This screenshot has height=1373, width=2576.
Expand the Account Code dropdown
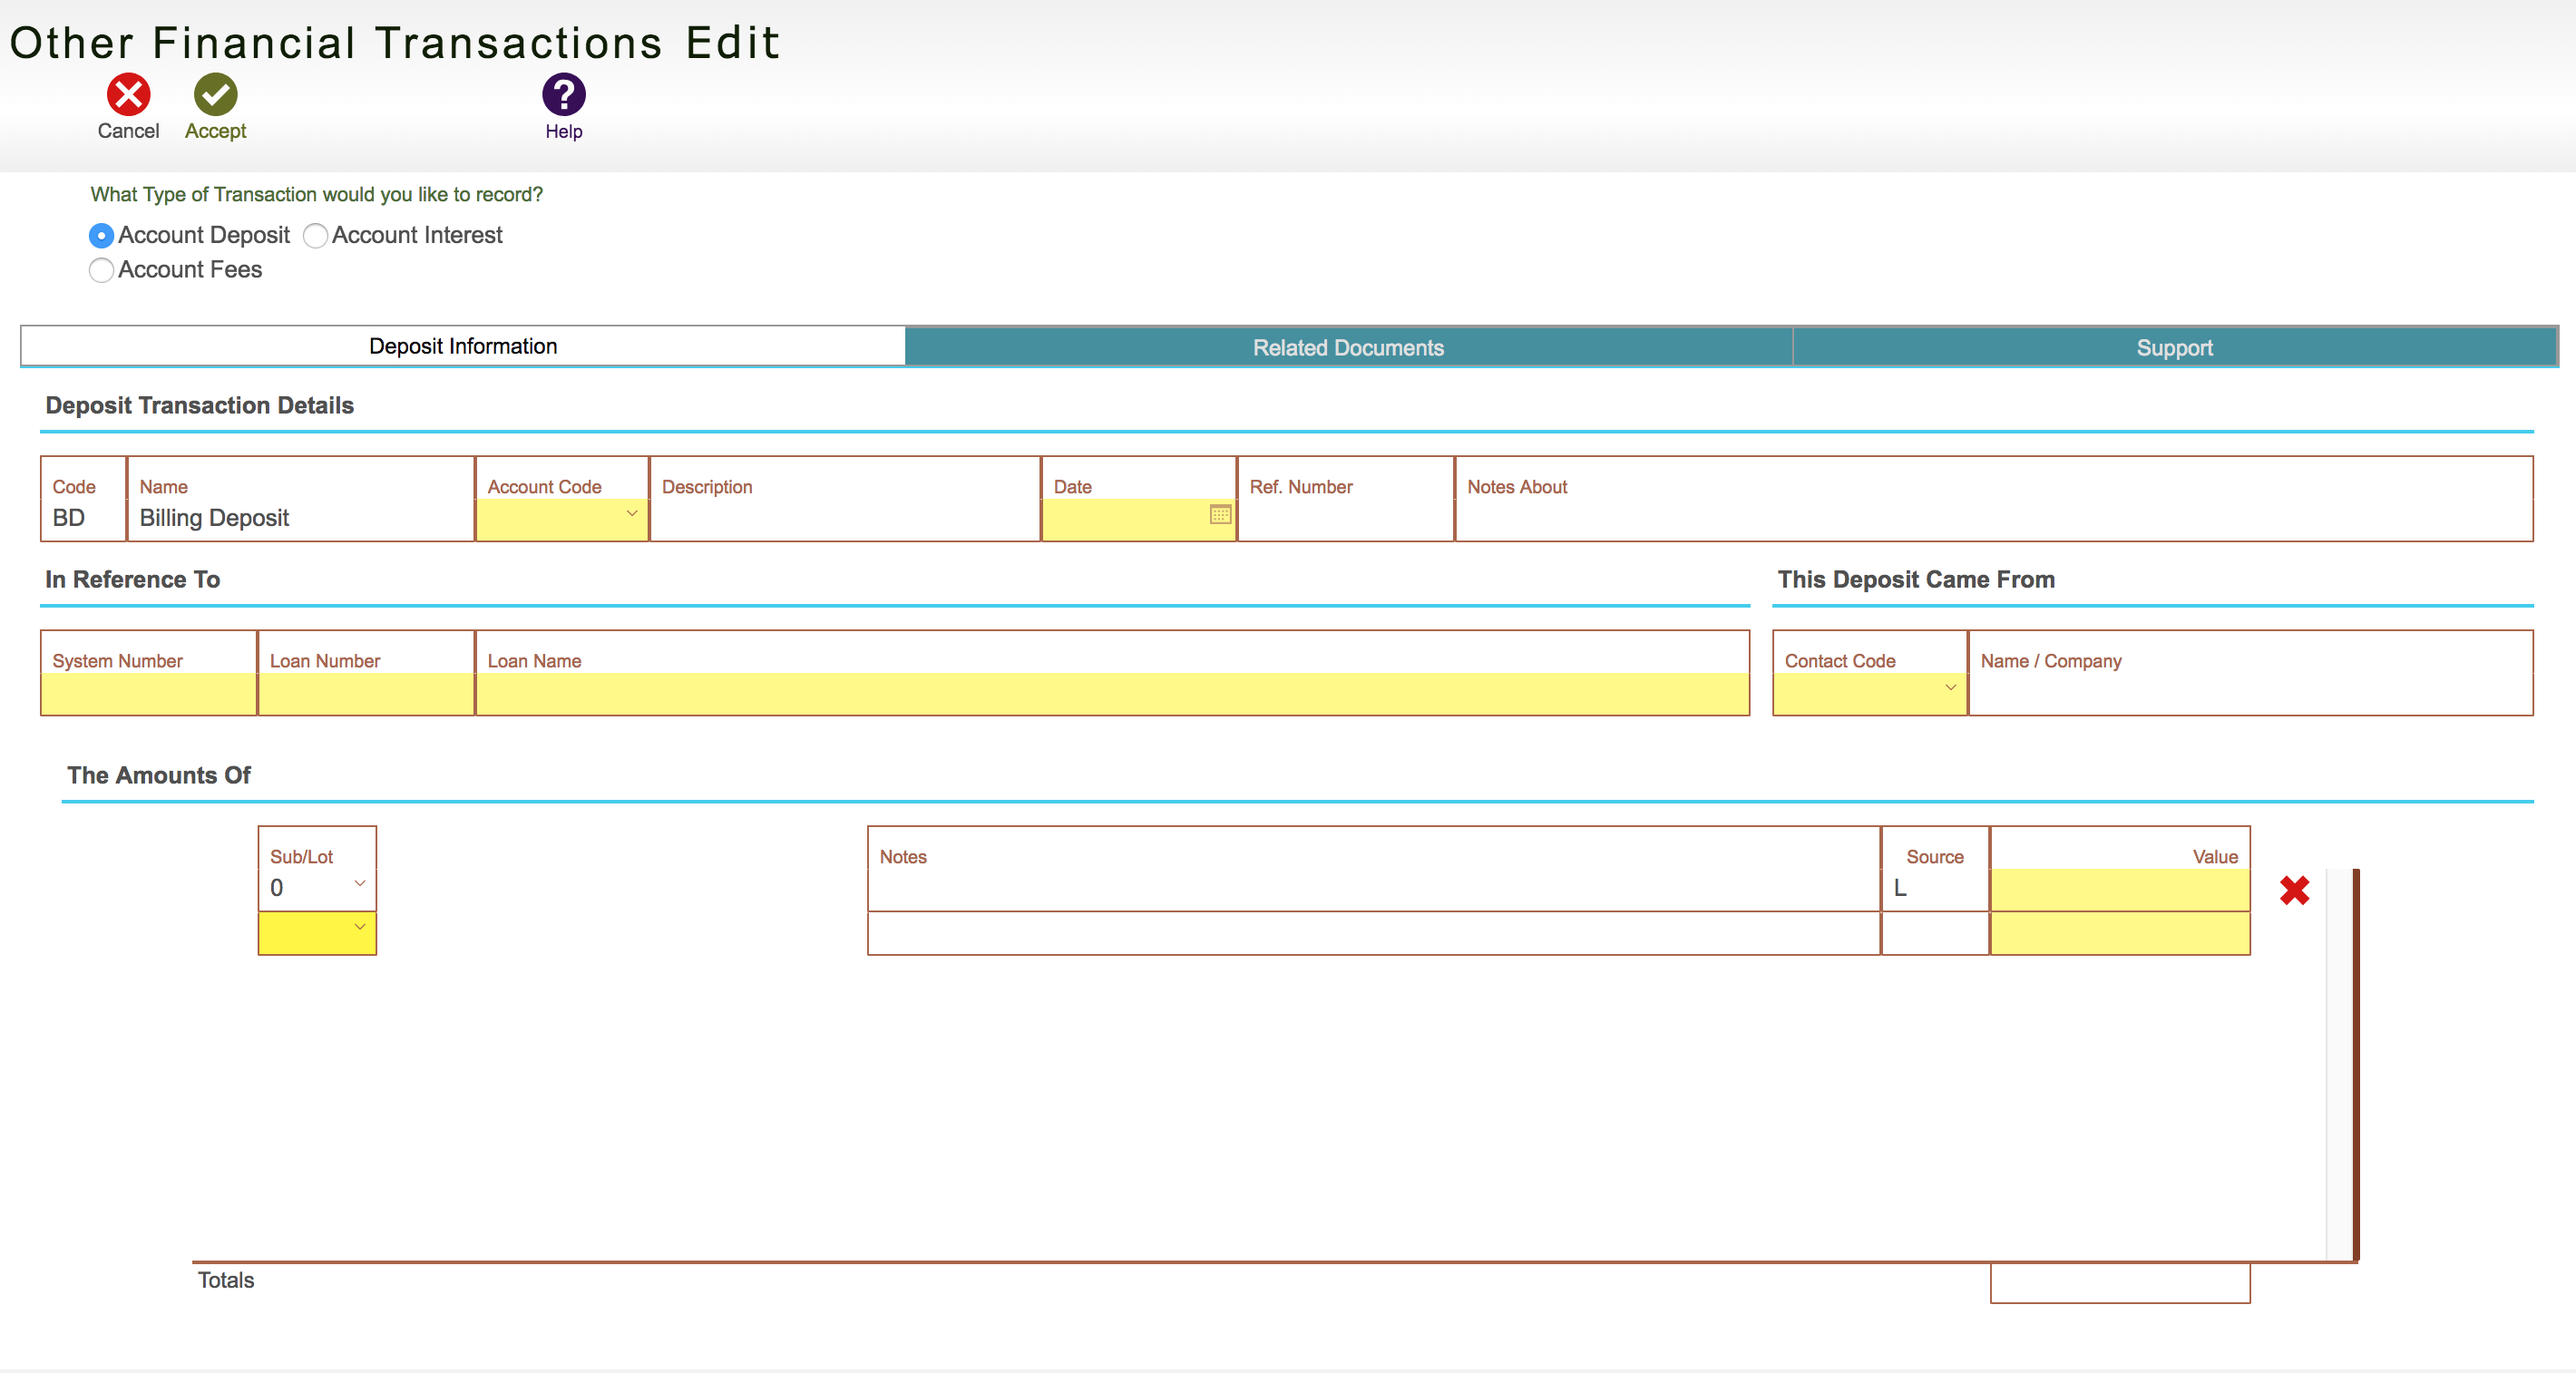(631, 514)
